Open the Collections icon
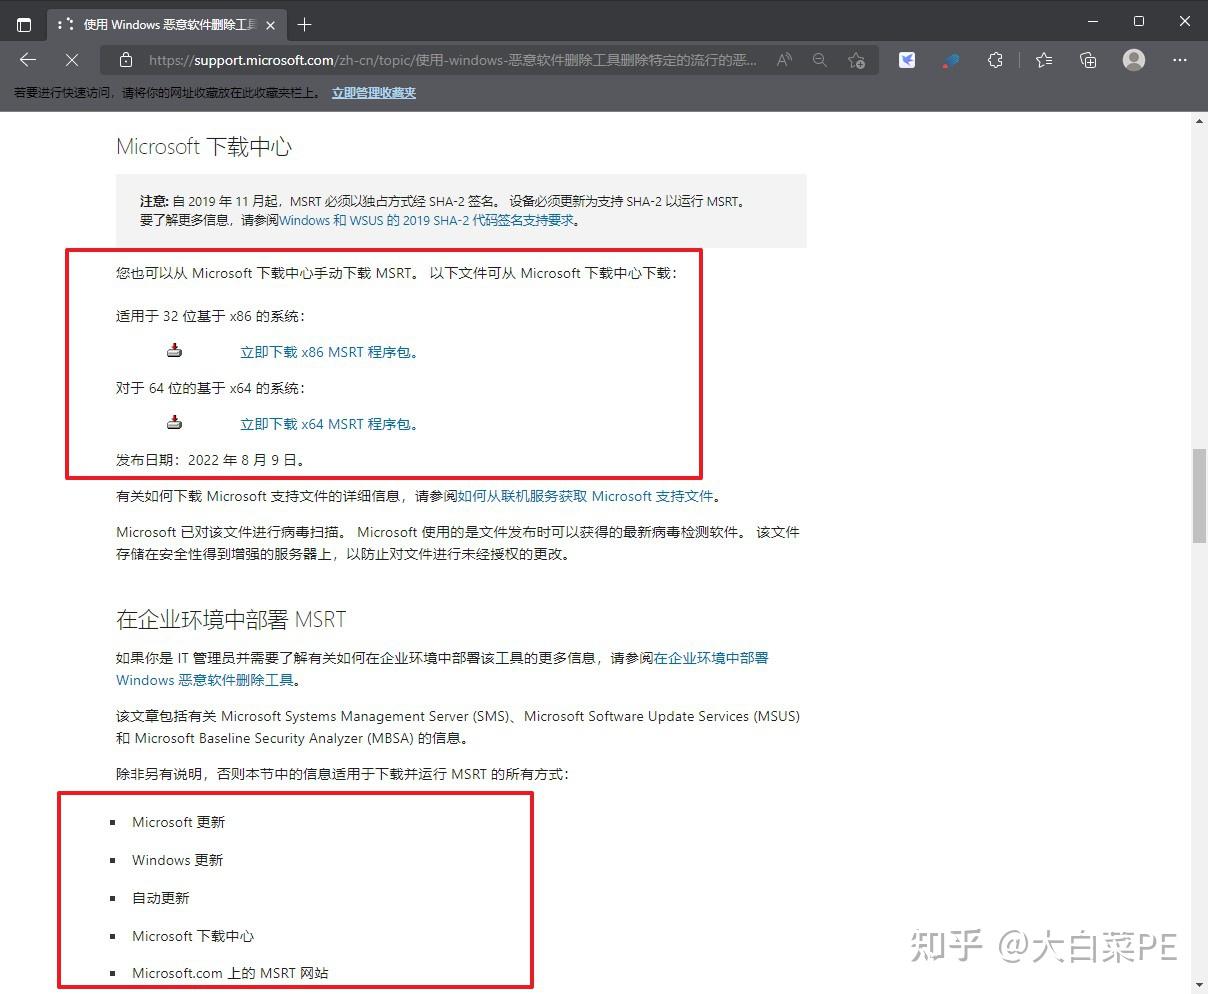Screen dimensions: 1208x994 pyautogui.click(x=1088, y=60)
